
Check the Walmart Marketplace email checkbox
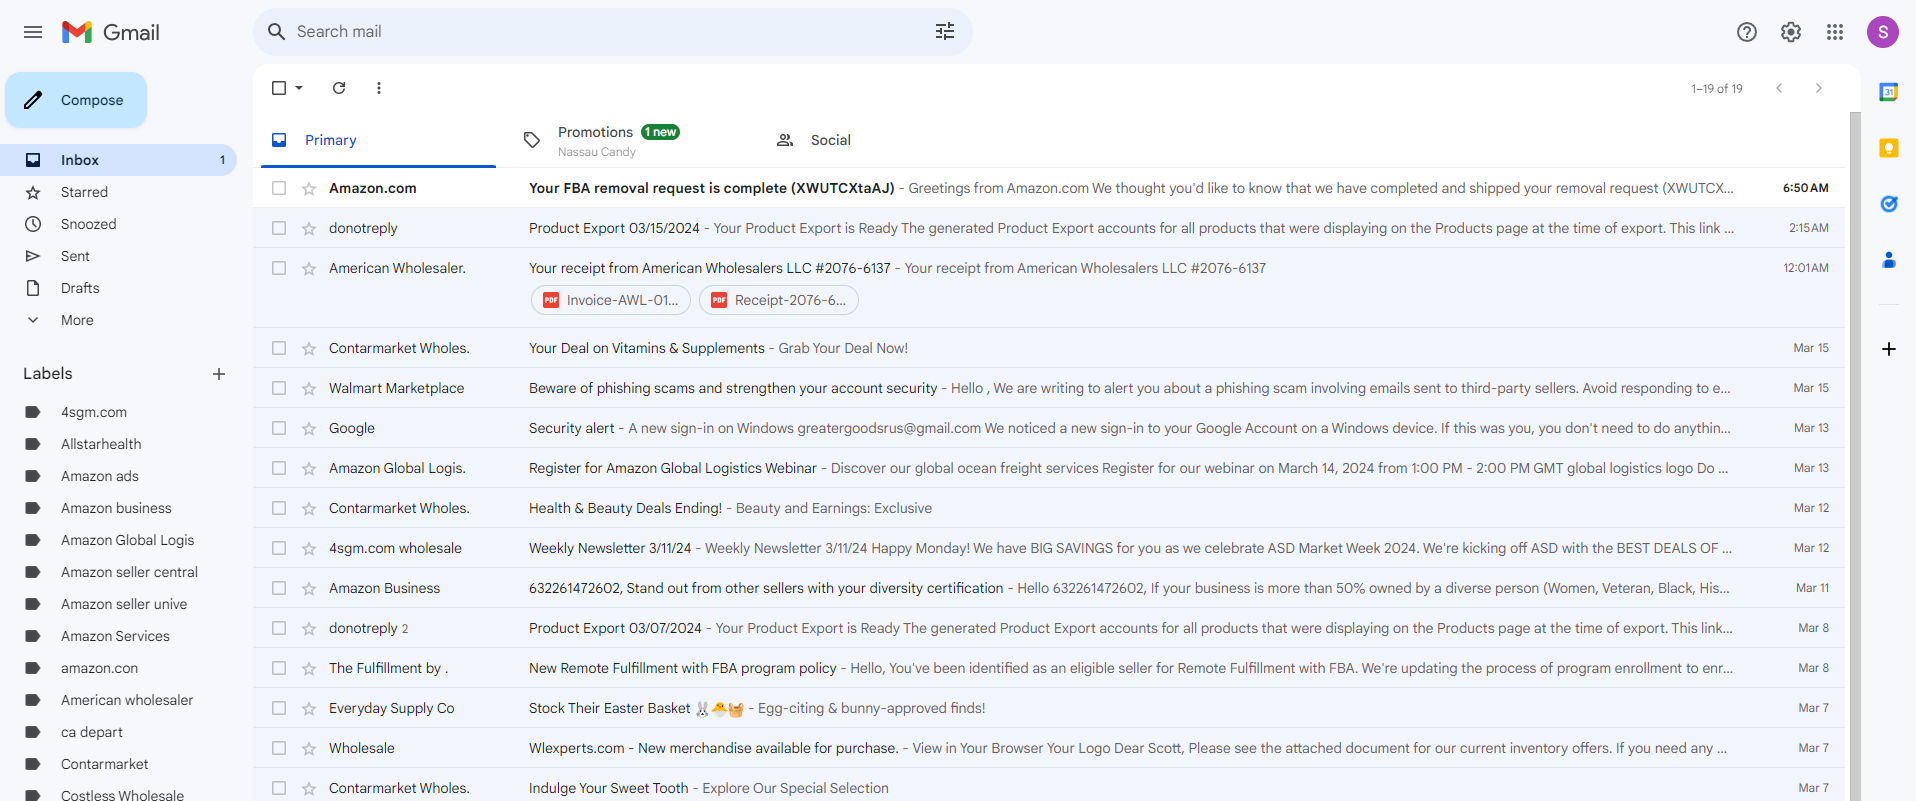pos(279,388)
